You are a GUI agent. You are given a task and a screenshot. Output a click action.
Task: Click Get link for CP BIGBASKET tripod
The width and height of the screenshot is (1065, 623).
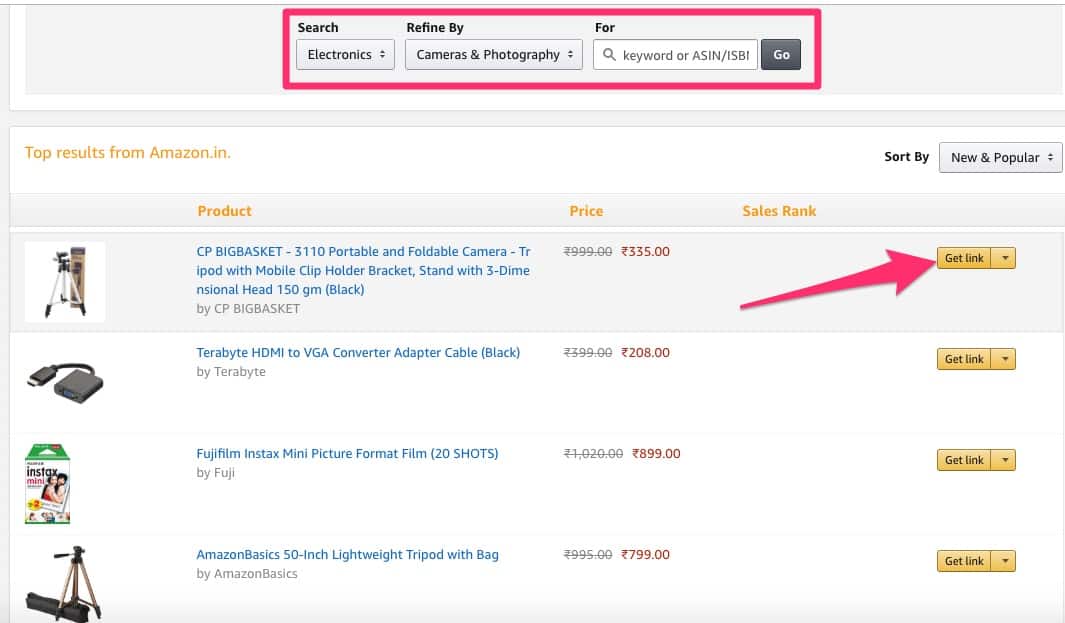964,258
